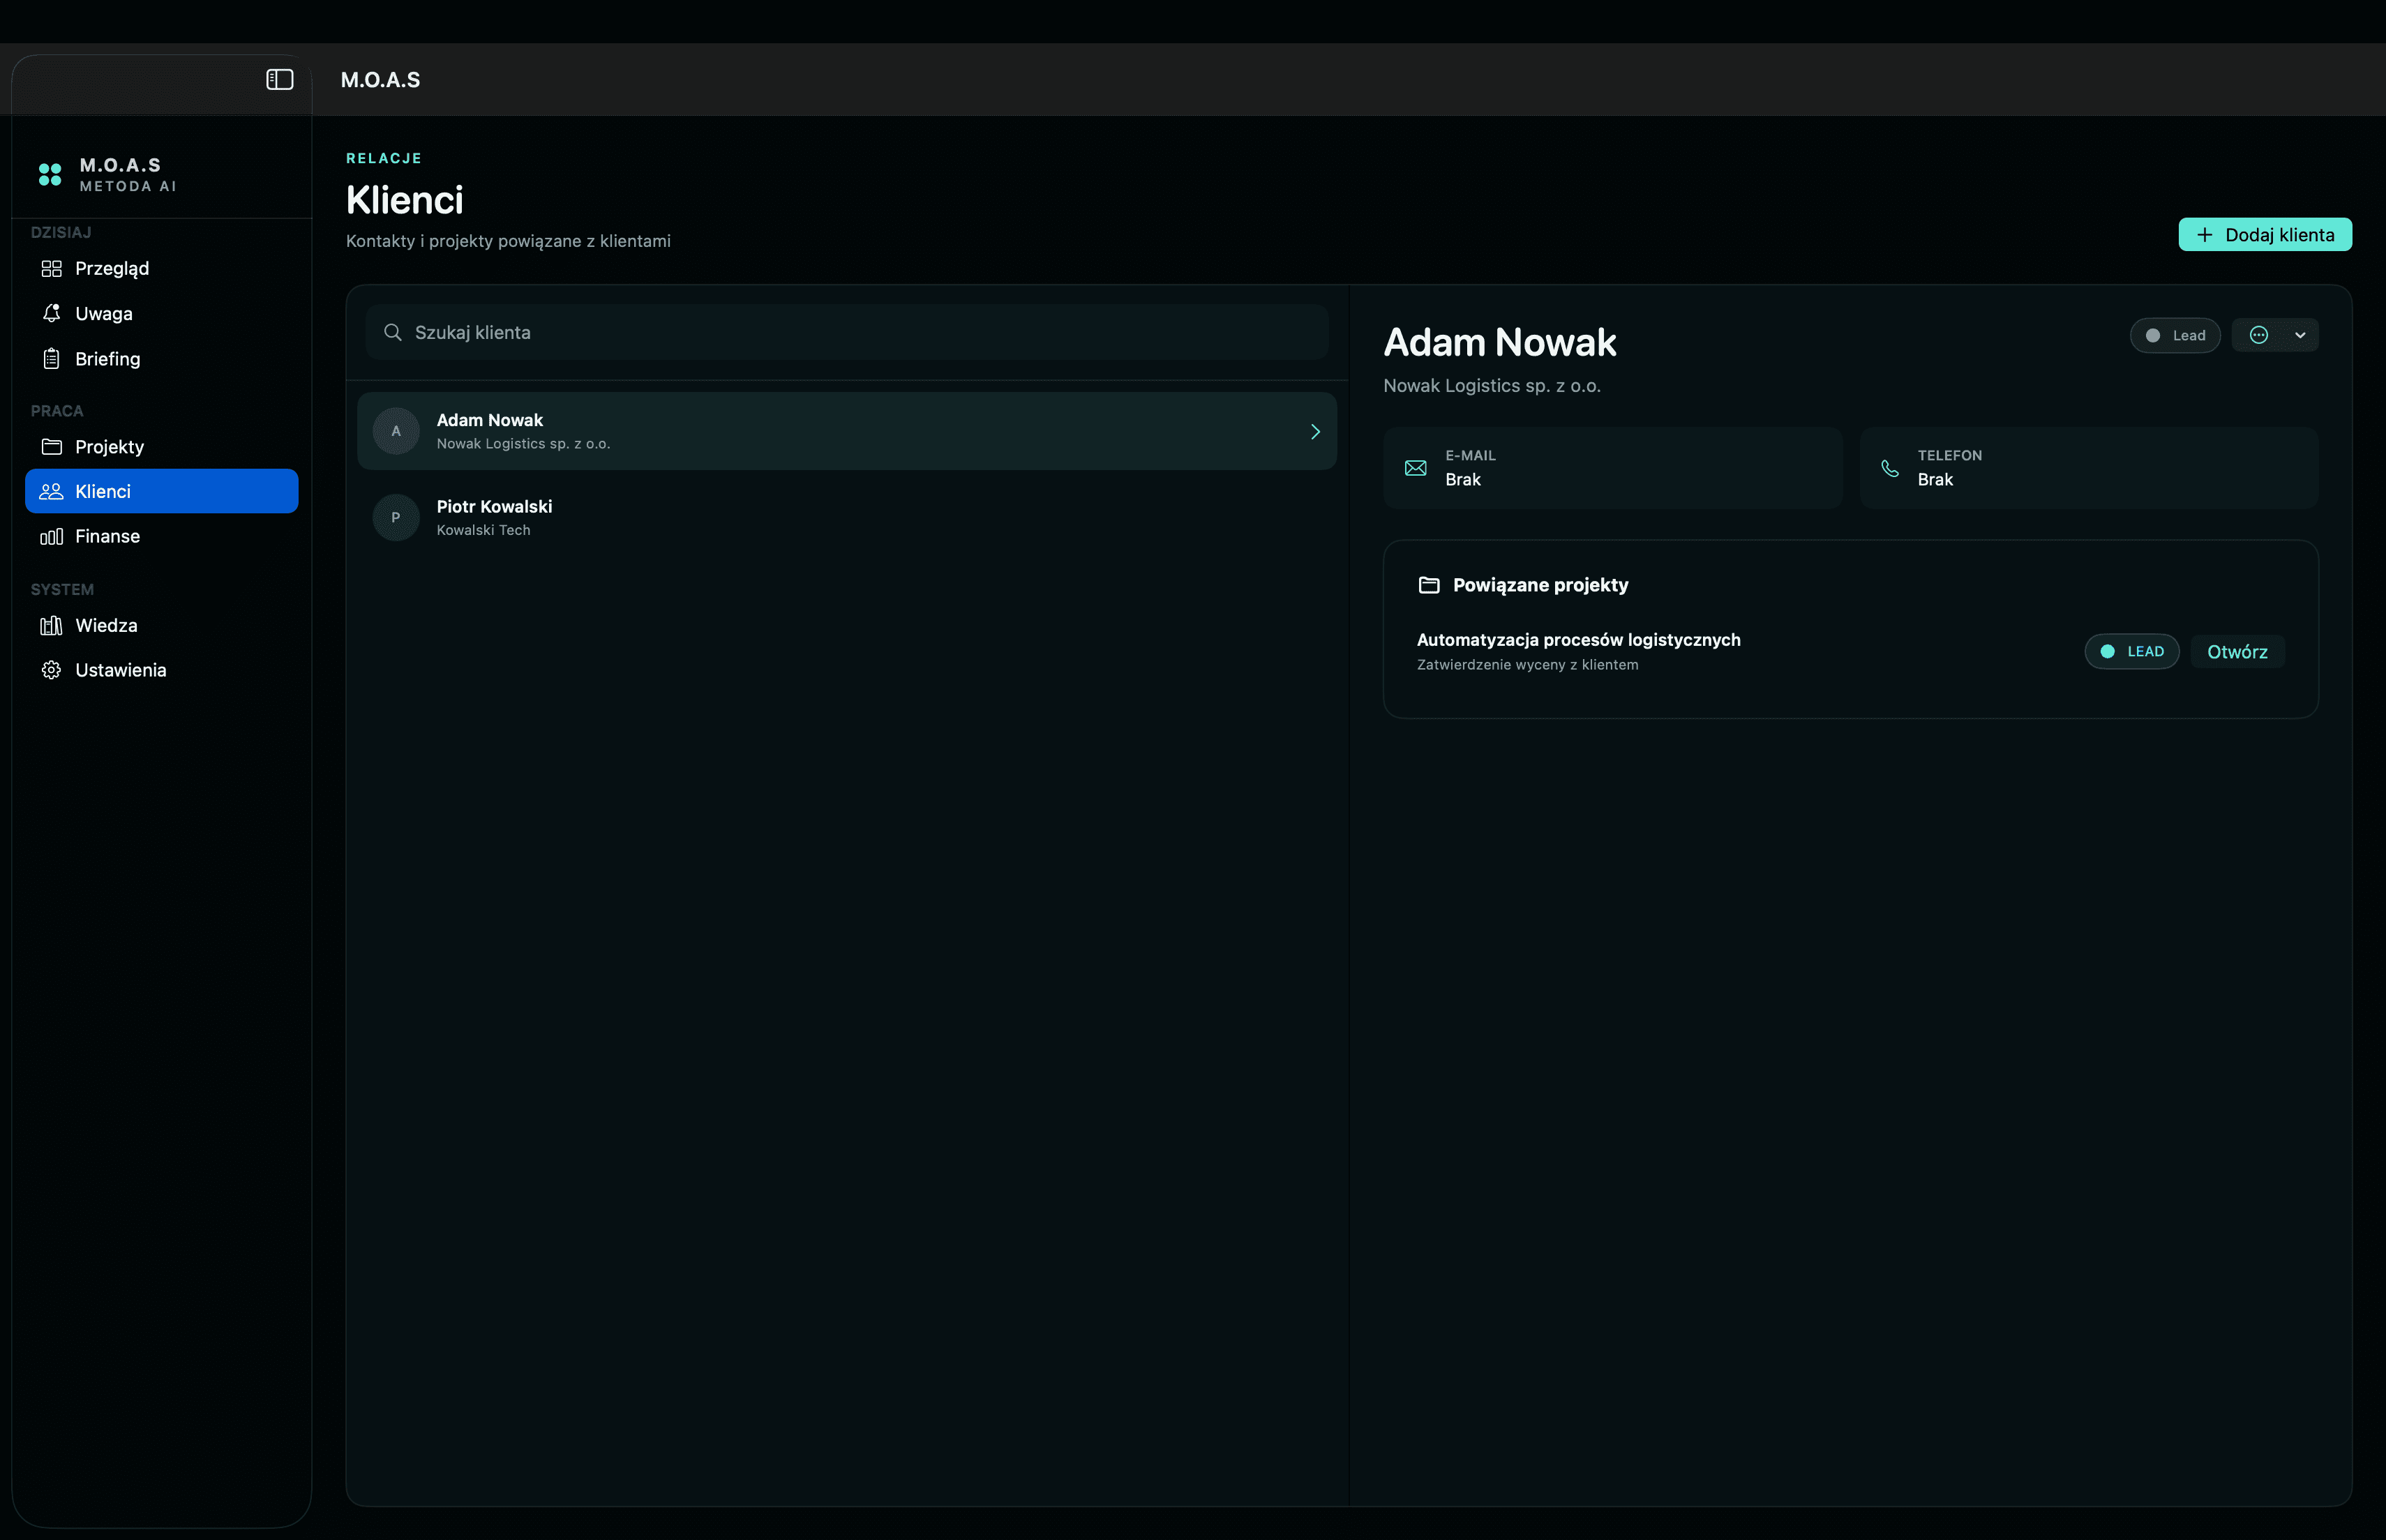Open the Wiedza knowledge section
2386x1540 pixels.
pyautogui.click(x=162, y=625)
